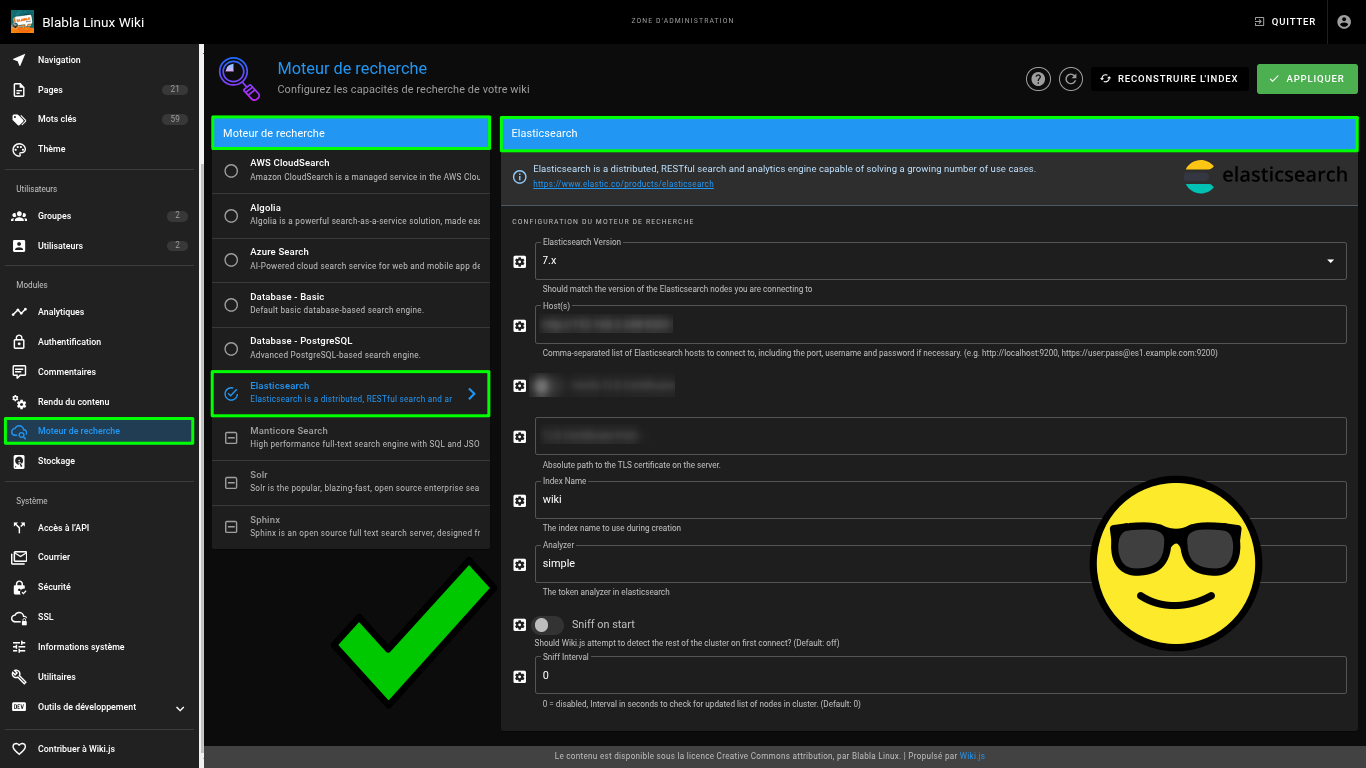Click the Informations système sliders icon

(19, 647)
